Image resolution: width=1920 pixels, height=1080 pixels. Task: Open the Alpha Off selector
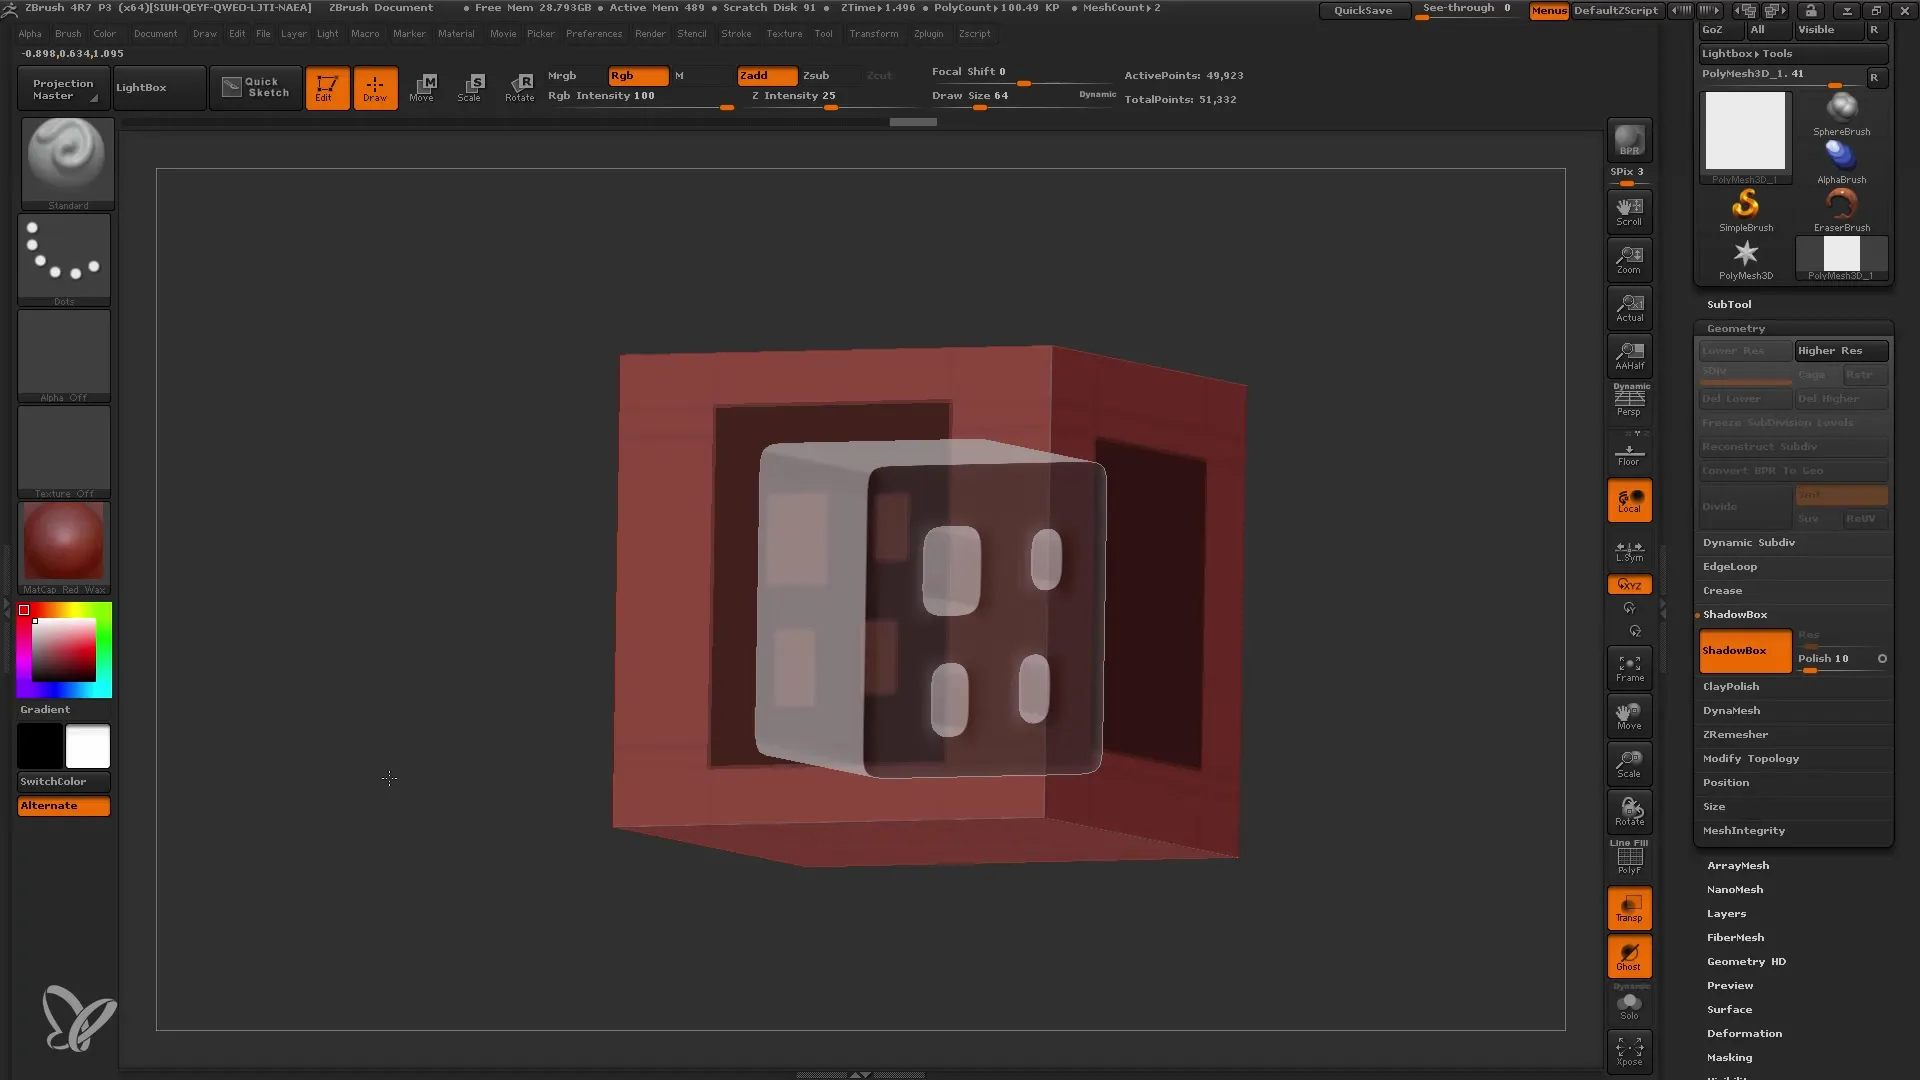tap(64, 355)
